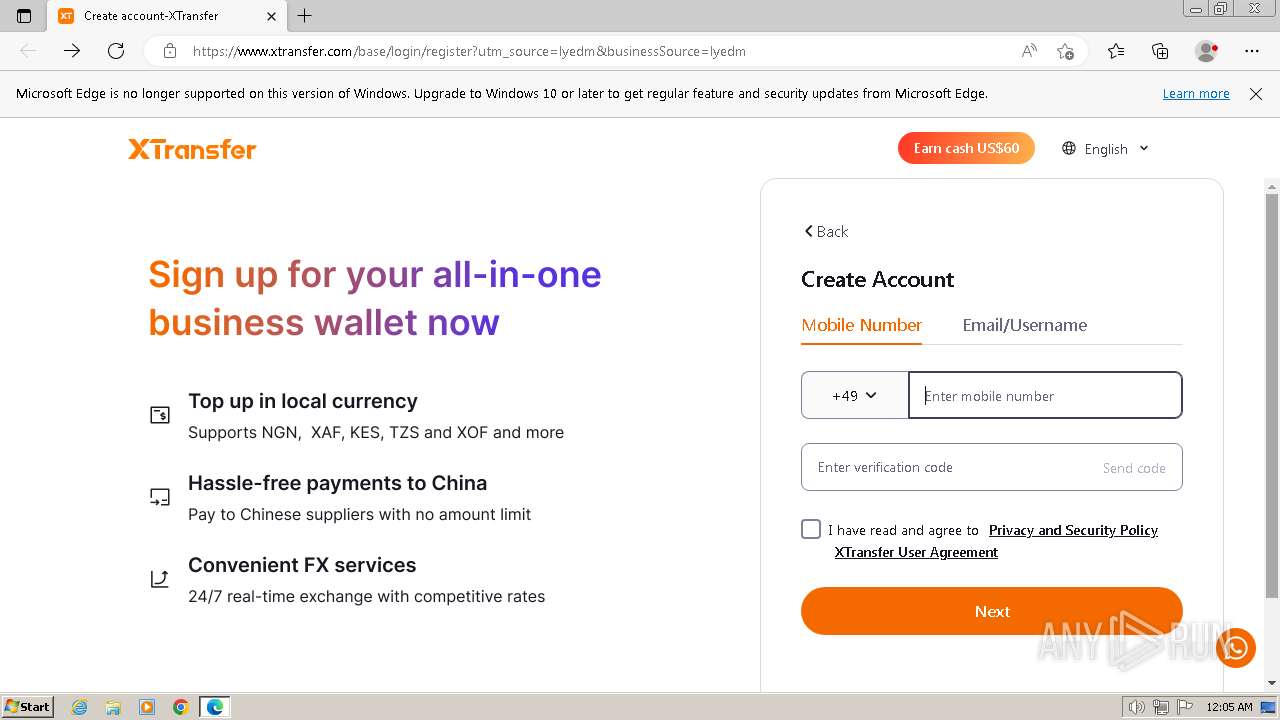Click the Earn cash US$60 button
Image resolution: width=1280 pixels, height=720 pixels.
[x=966, y=148]
